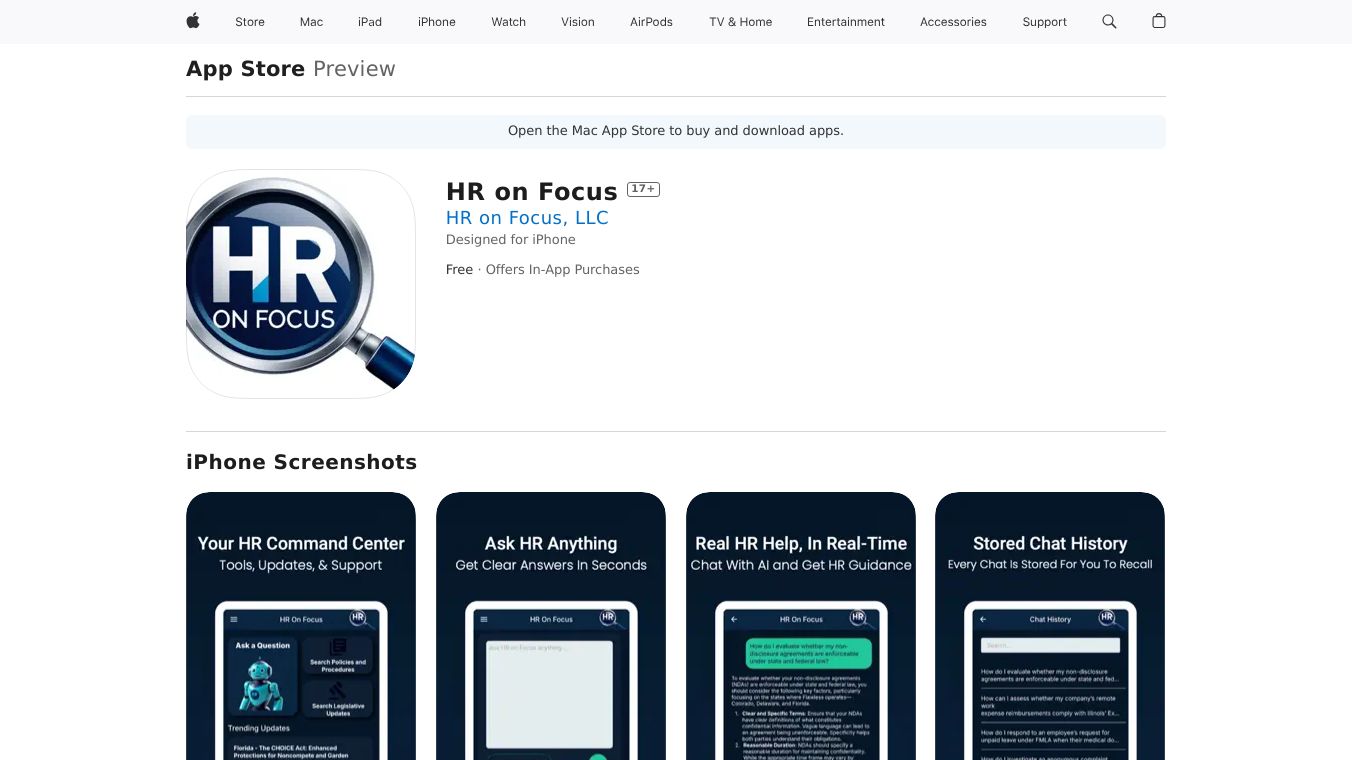
Task: Click the Open the Mac App Store banner text
Action: point(676,131)
